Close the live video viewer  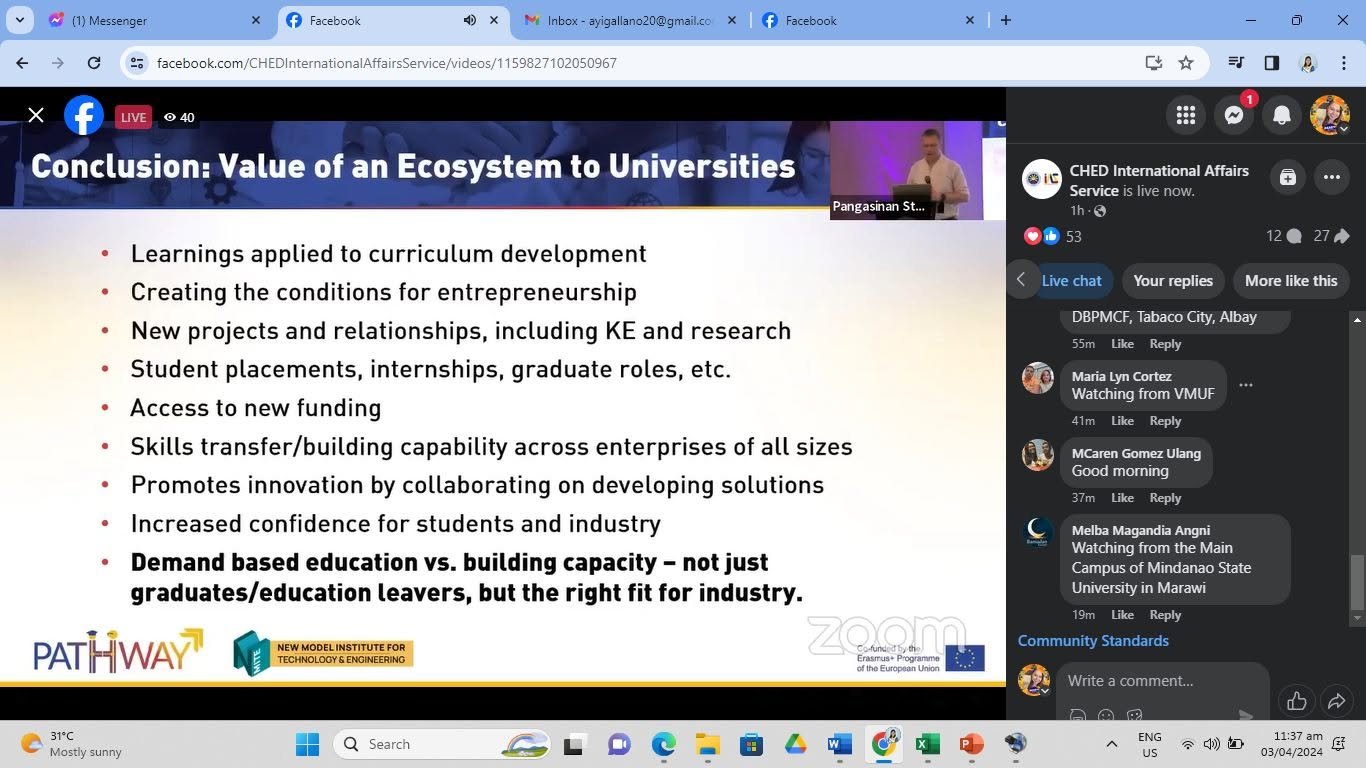36,116
